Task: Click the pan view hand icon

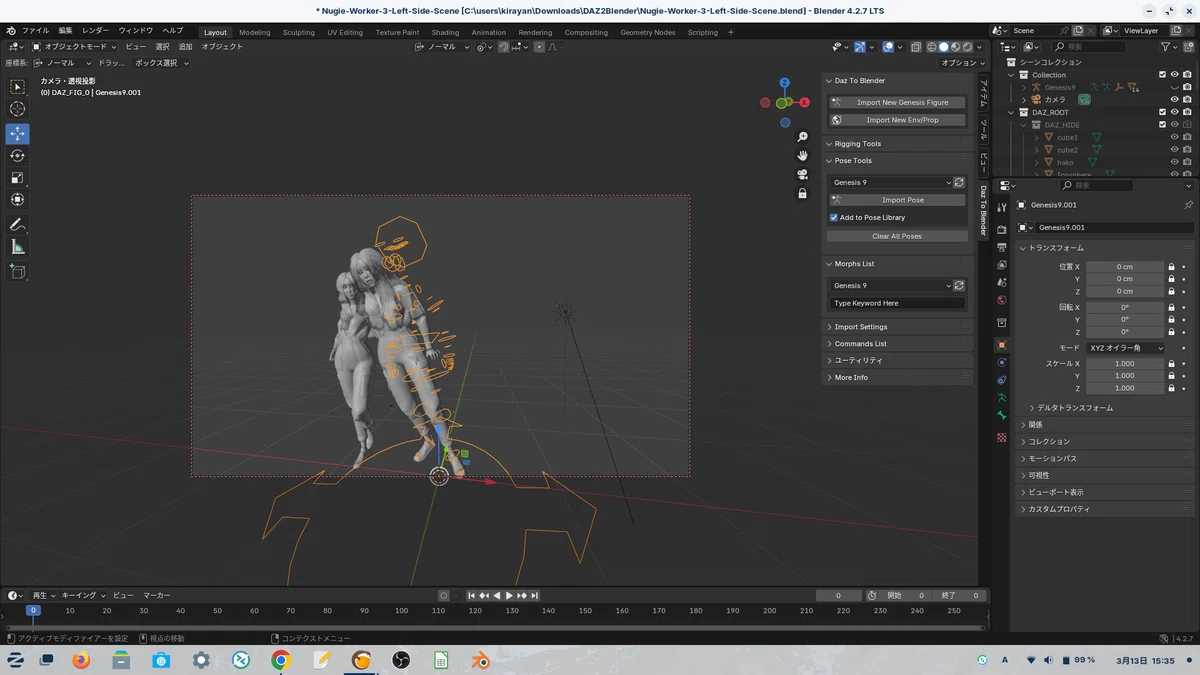Action: 802,156
